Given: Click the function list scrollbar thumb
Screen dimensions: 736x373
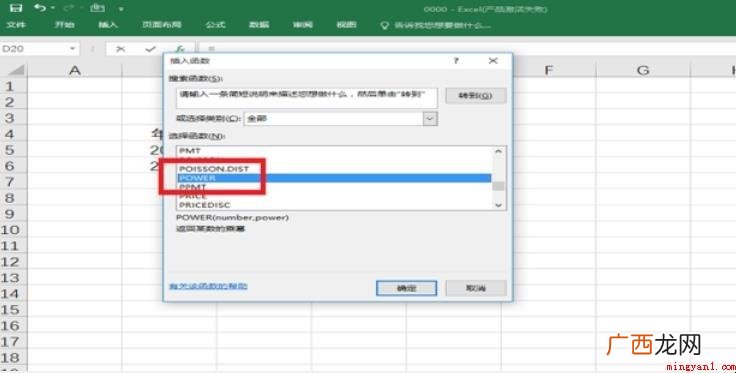Looking at the screenshot, I should point(498,186).
